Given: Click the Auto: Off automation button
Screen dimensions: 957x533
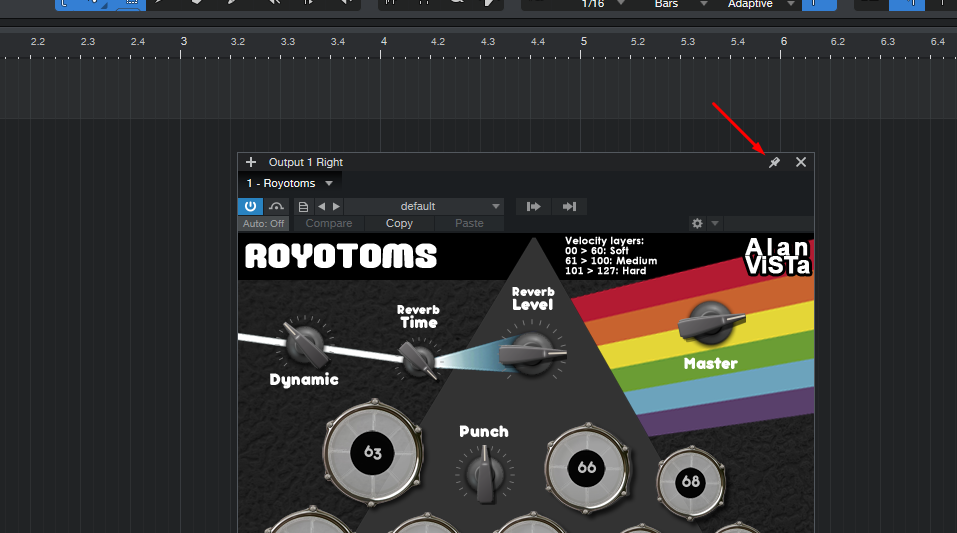Looking at the screenshot, I should (263, 223).
